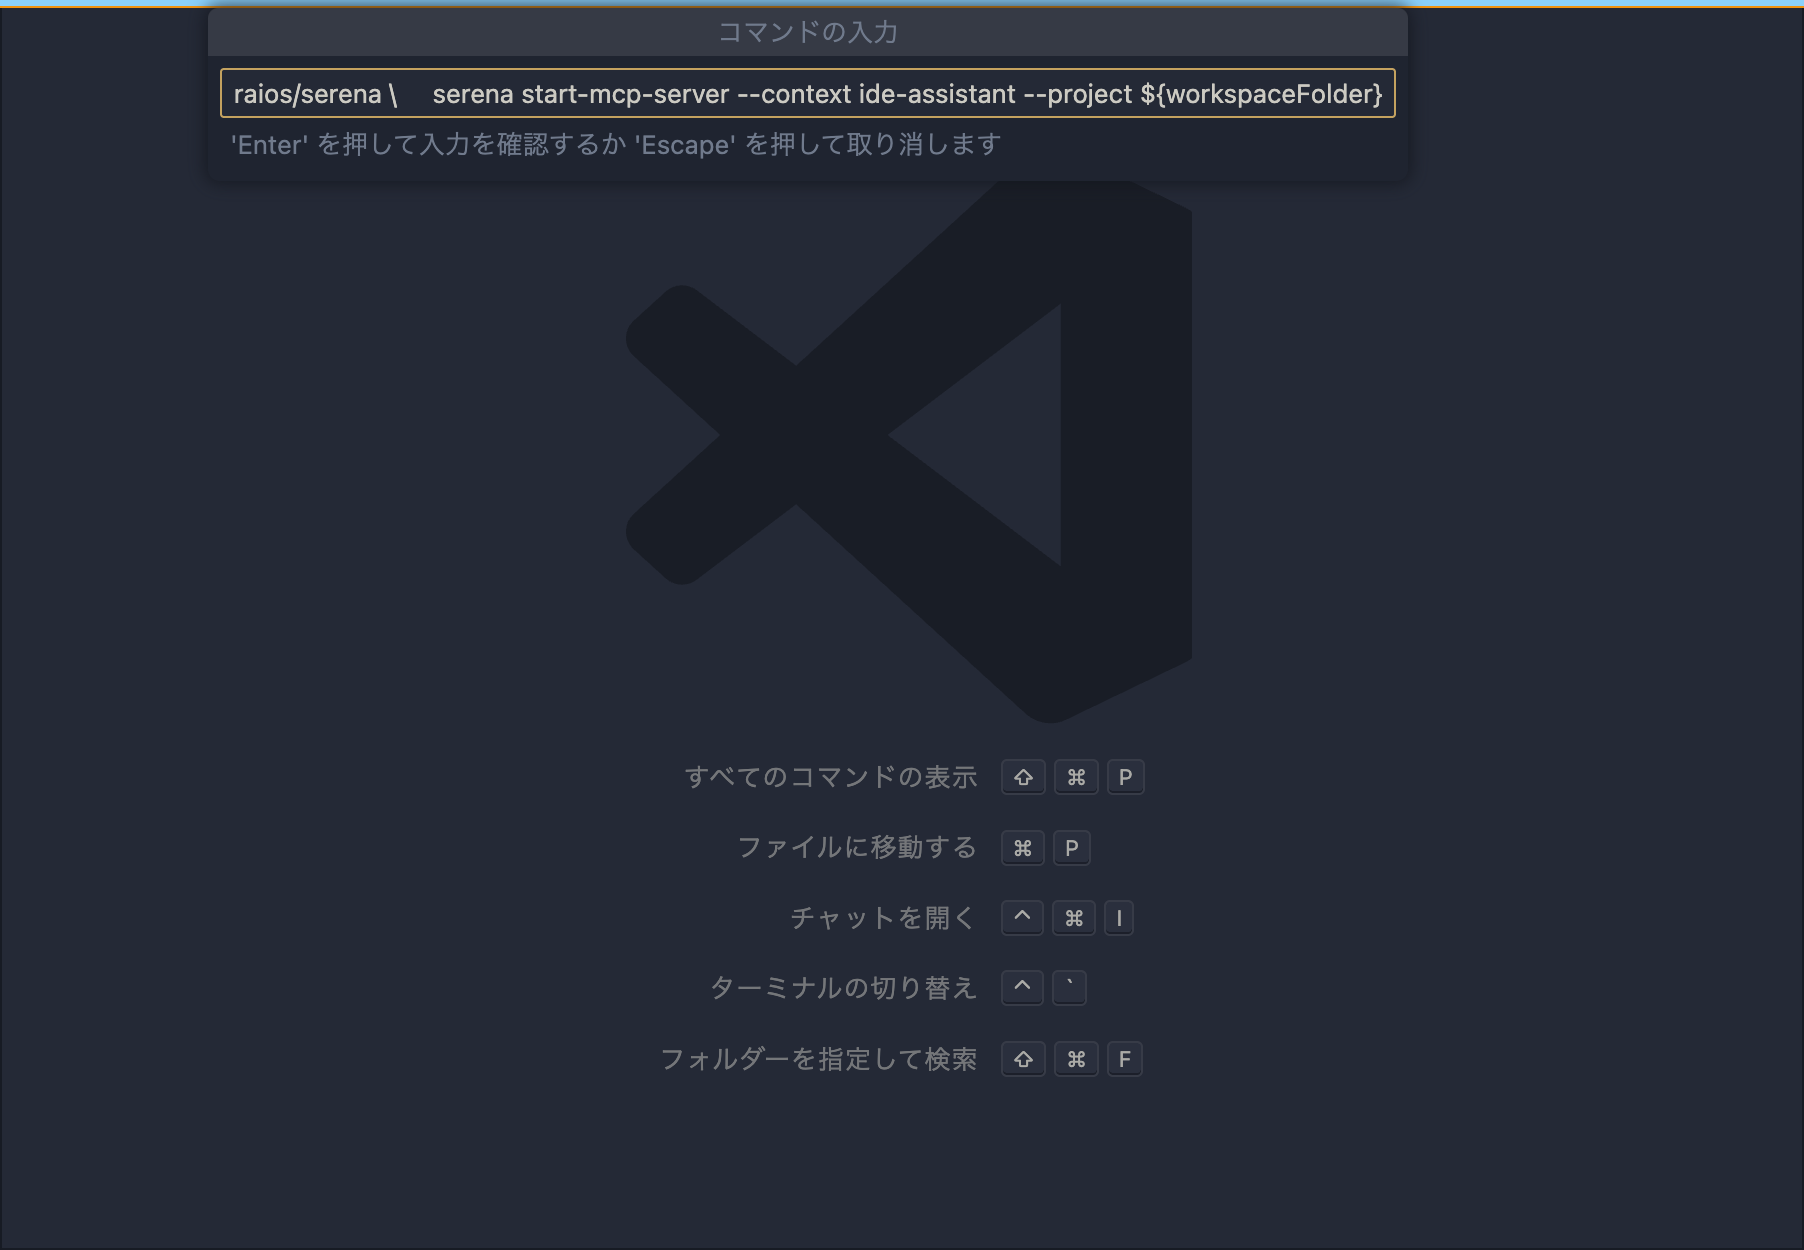Click the ⌘ key icon in the すべてのコマンドの表示 row
This screenshot has width=1804, height=1250.
pyautogui.click(x=1075, y=777)
